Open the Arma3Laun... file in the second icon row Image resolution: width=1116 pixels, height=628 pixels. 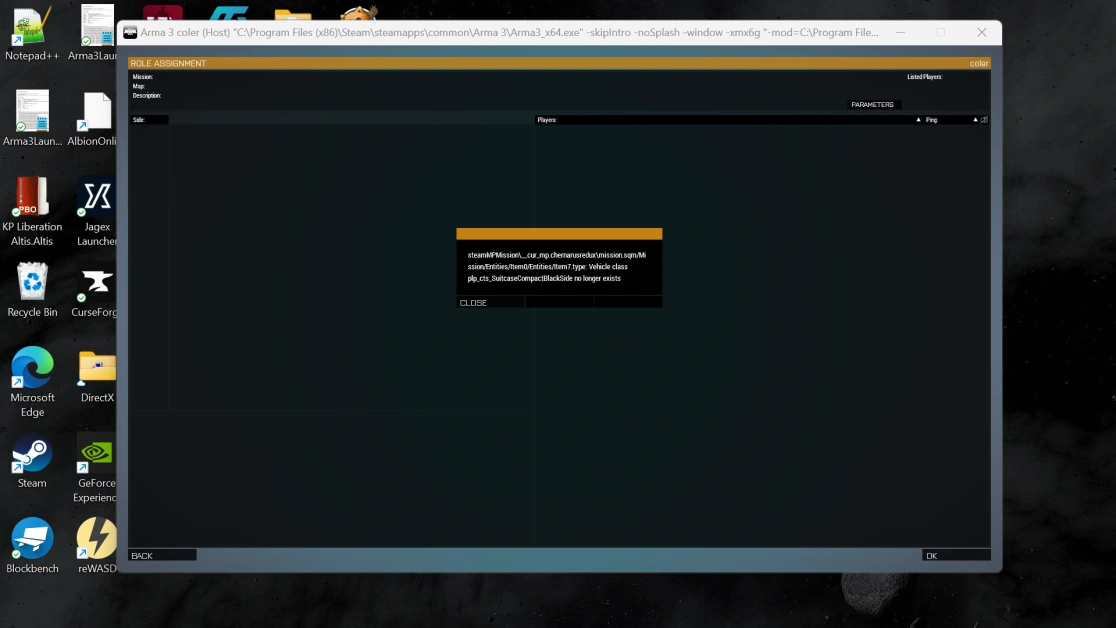coord(32,119)
